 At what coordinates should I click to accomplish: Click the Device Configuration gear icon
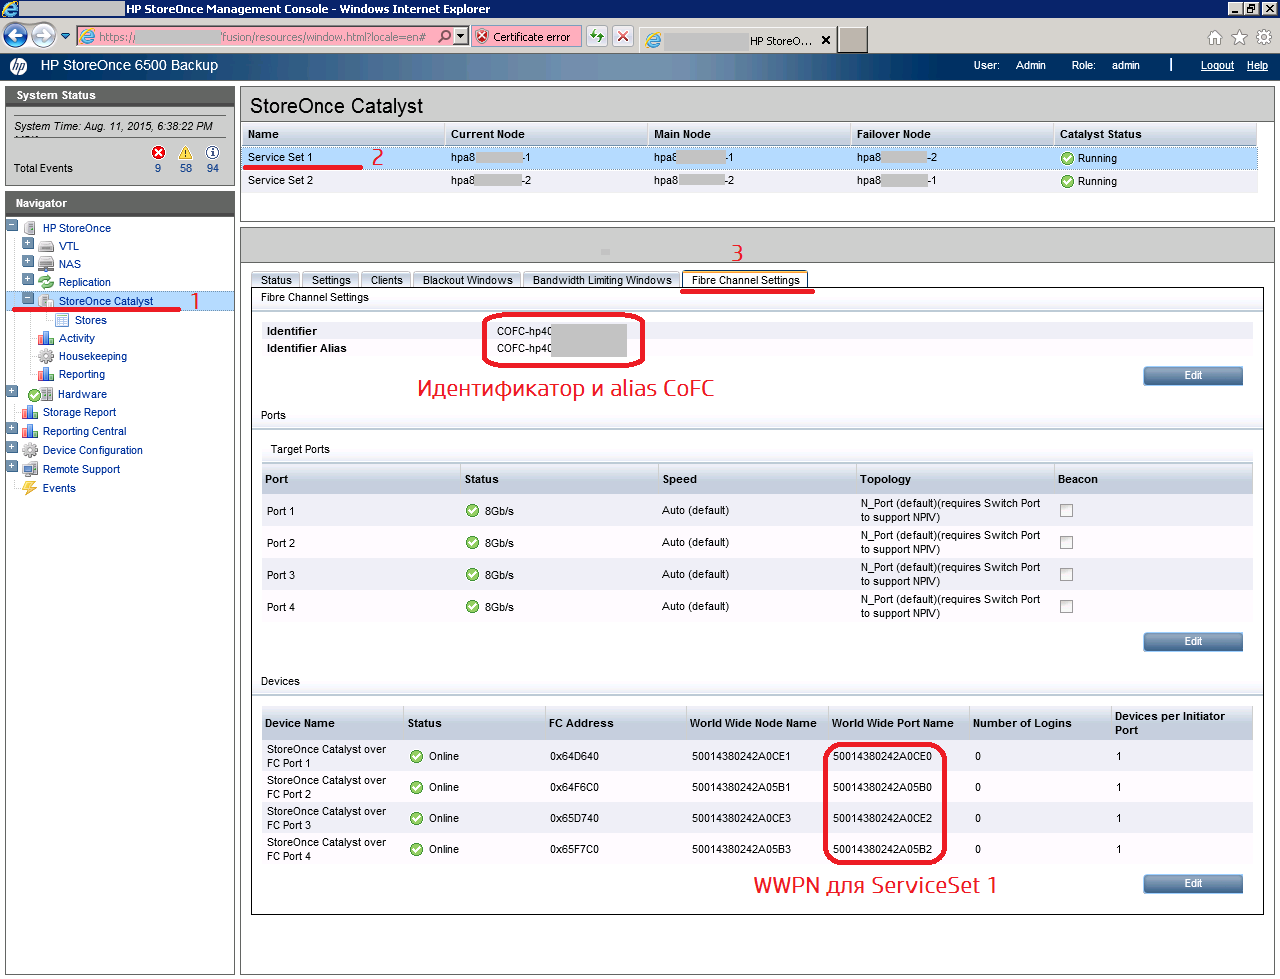[x=30, y=450]
